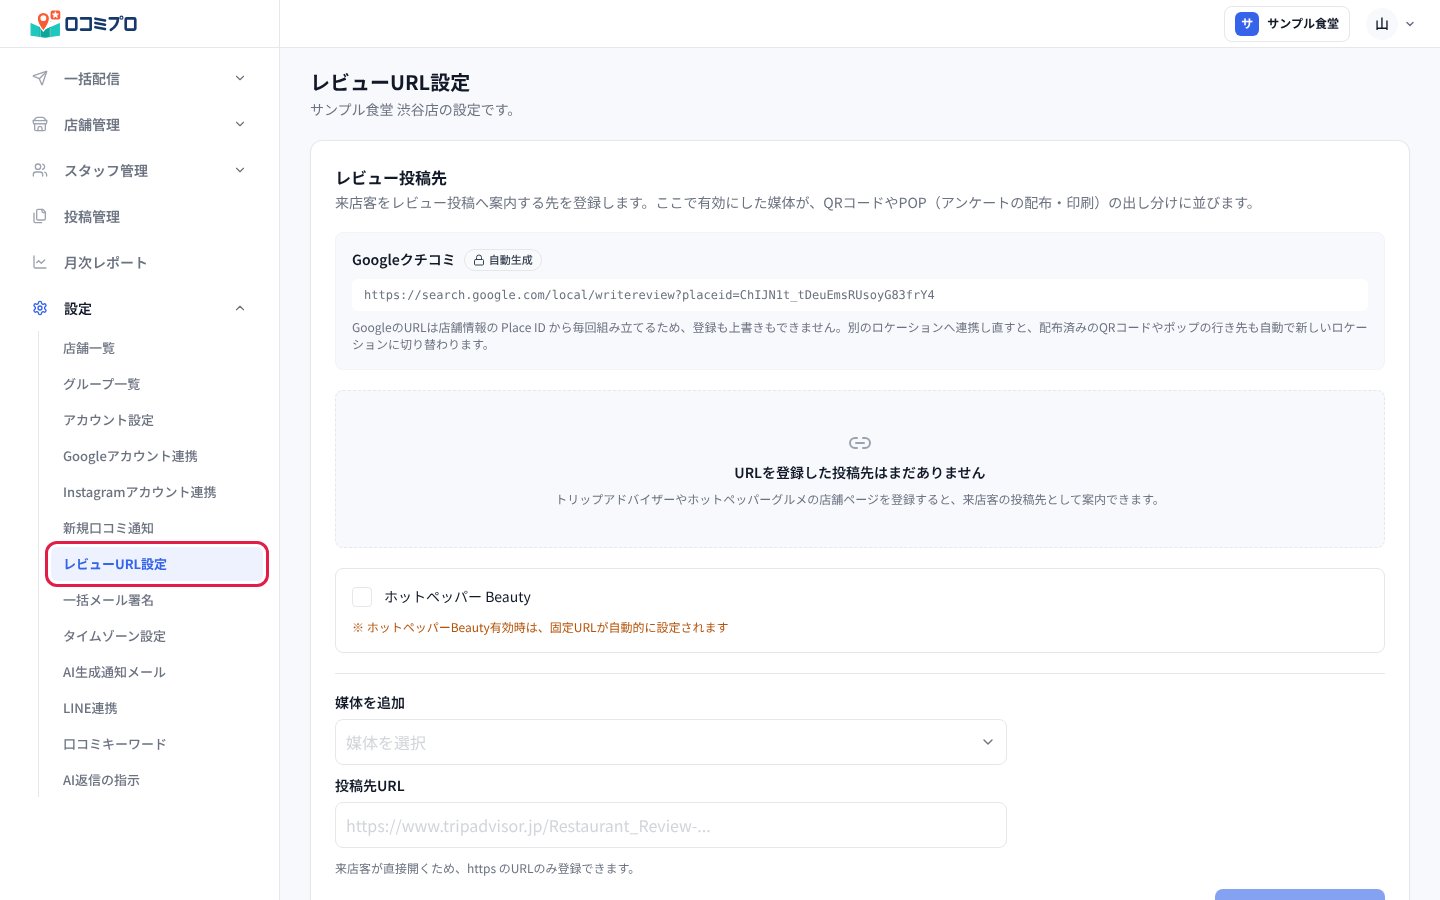Click the 店舗管理 store icon
Image resolution: width=1440 pixels, height=900 pixels.
click(x=40, y=124)
